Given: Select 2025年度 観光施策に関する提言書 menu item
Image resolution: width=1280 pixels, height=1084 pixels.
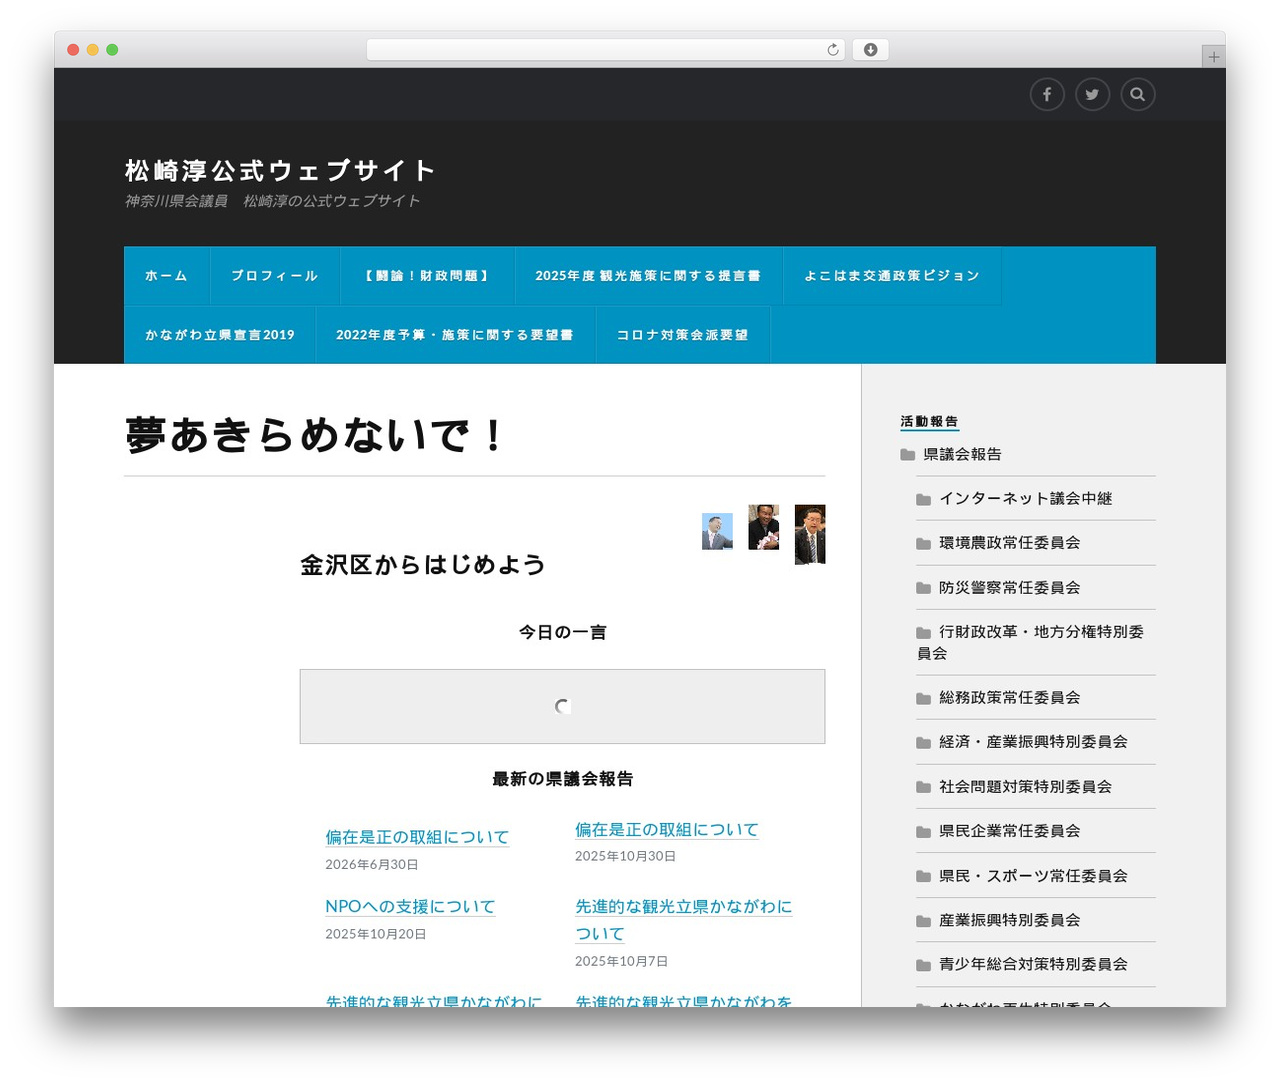Looking at the screenshot, I should tap(648, 276).
